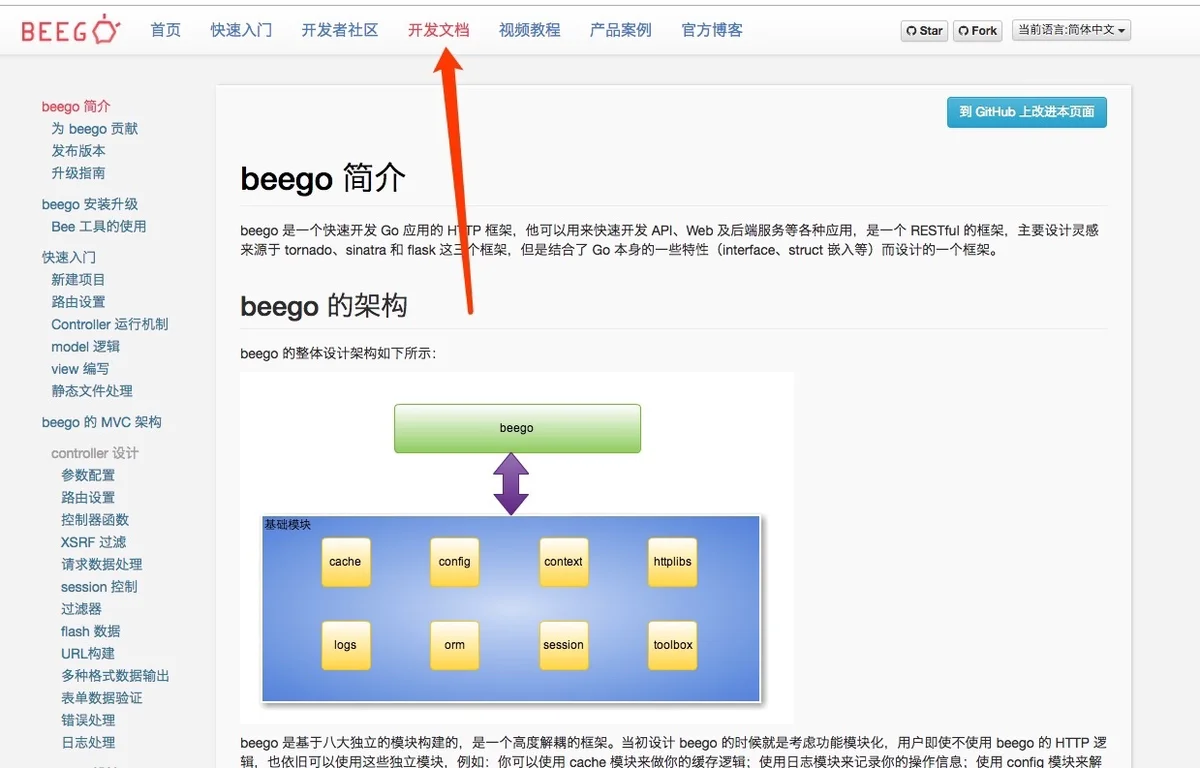Open 升级指南 sidebar link
The height and width of the screenshot is (768, 1200).
78,172
